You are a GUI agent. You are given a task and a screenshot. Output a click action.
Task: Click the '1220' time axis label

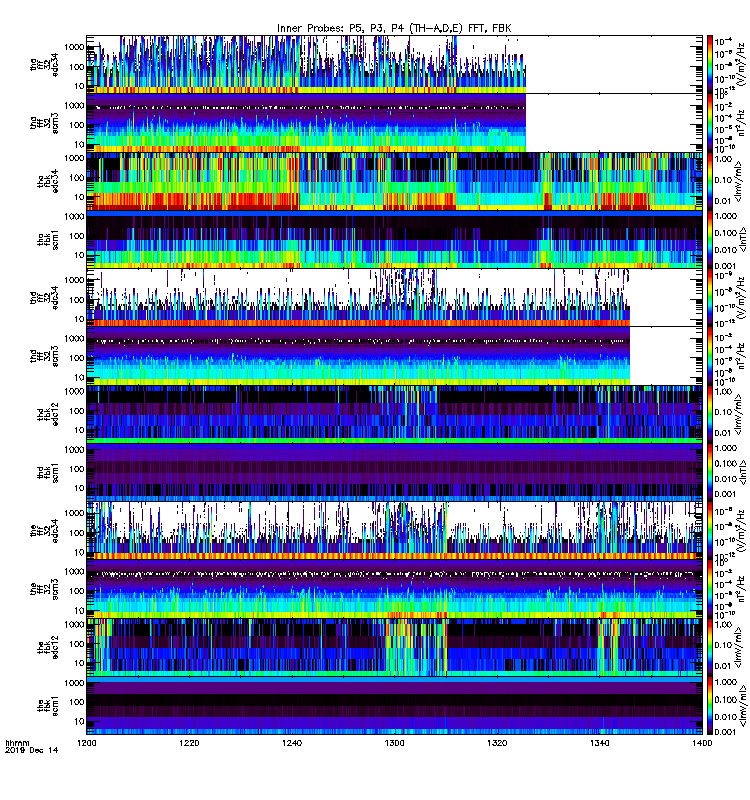[x=189, y=743]
